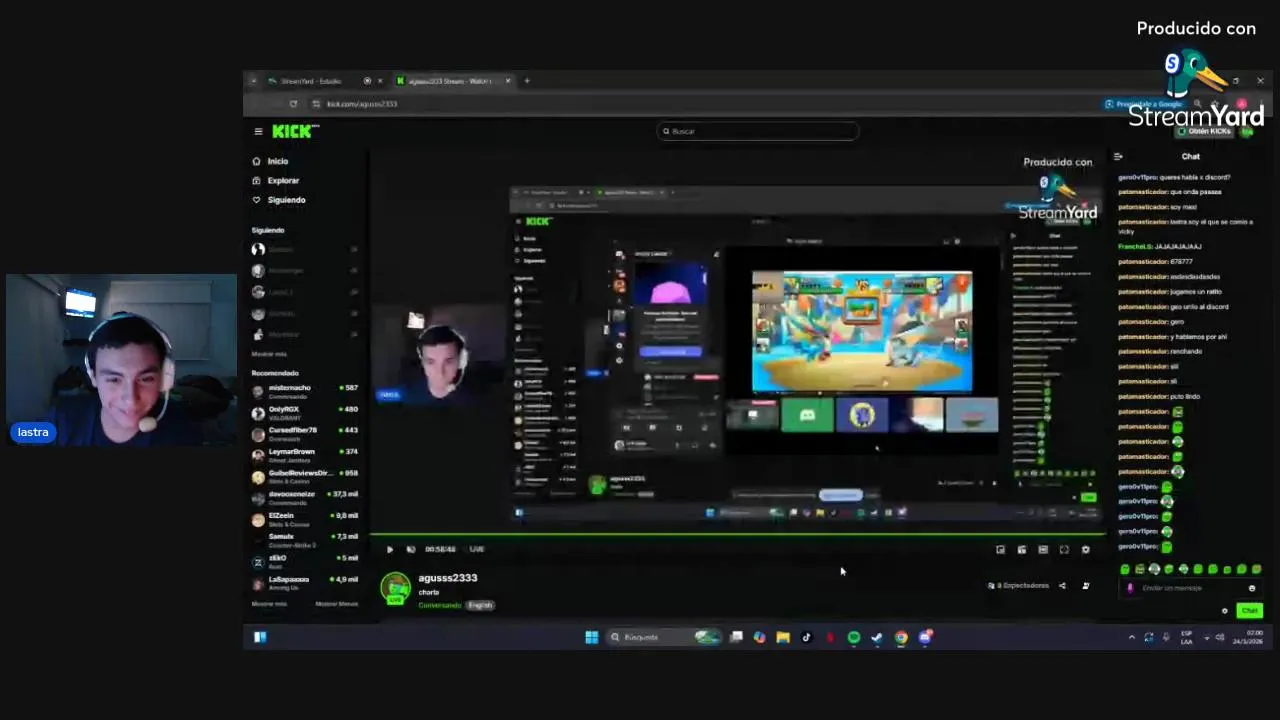Open Steam from the taskbar
1280x720 pixels.
pyautogui.click(x=877, y=637)
